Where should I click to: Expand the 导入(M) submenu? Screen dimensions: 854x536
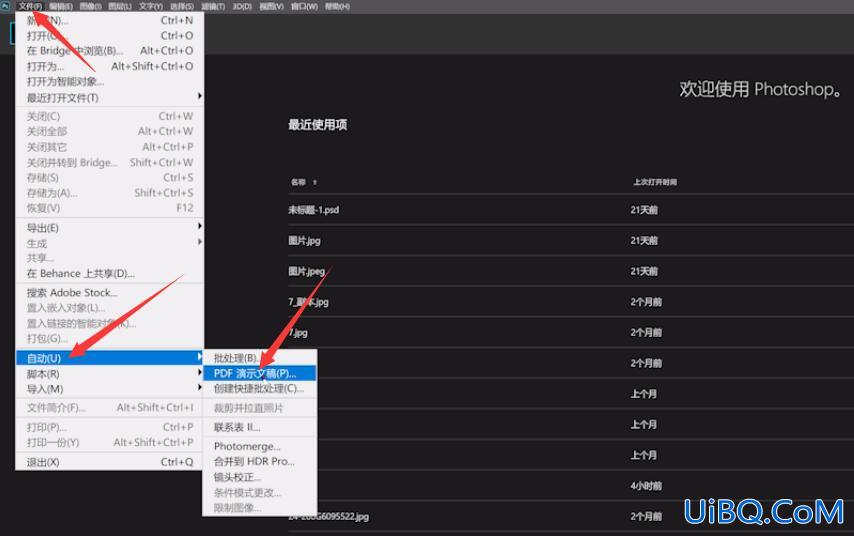click(x=109, y=389)
